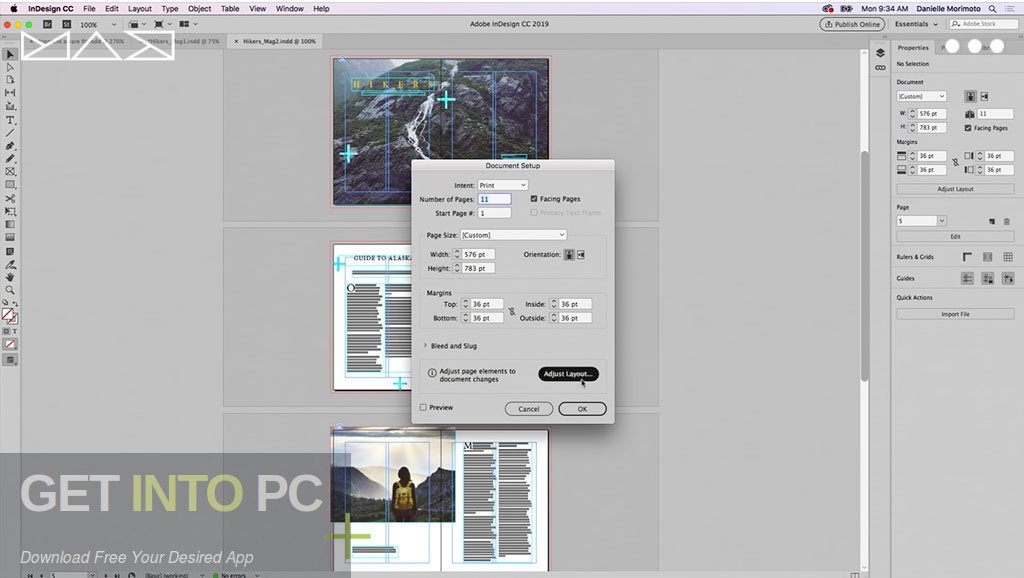Click Import File quick action
This screenshot has height=578, width=1024.
[x=955, y=314]
